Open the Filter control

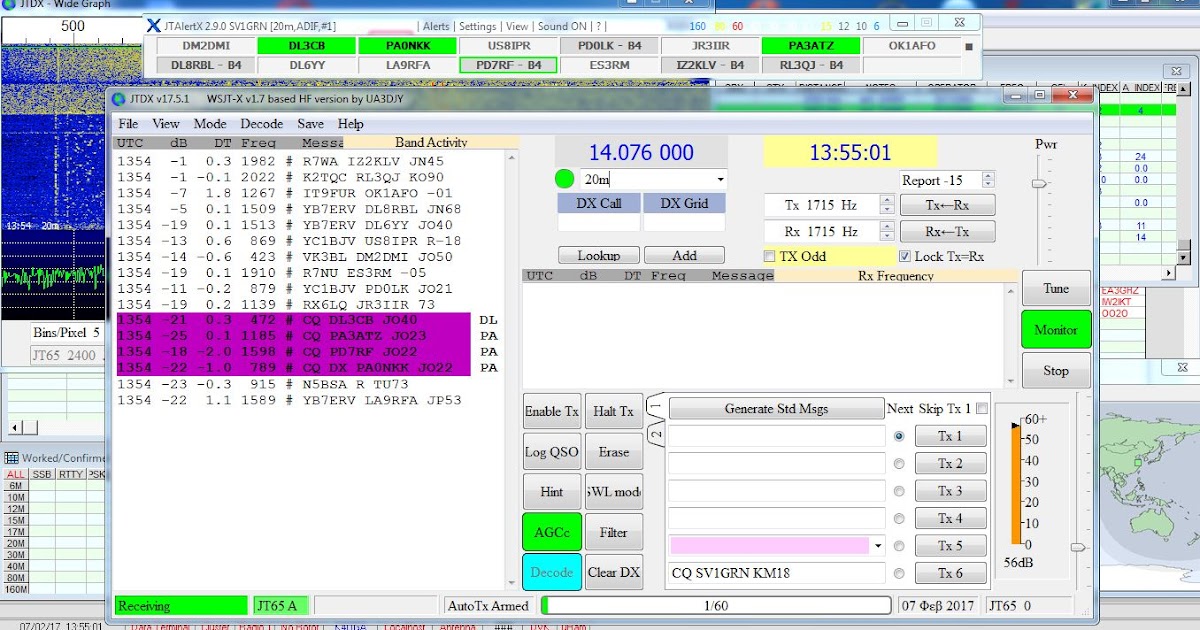point(613,532)
